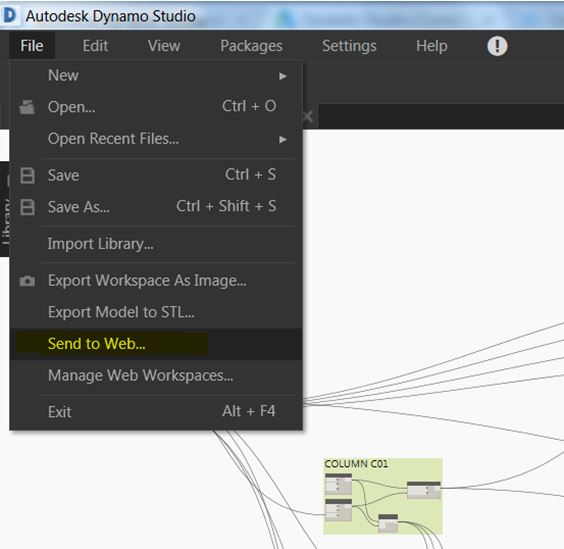
Task: Open the Settings menu
Action: click(349, 46)
